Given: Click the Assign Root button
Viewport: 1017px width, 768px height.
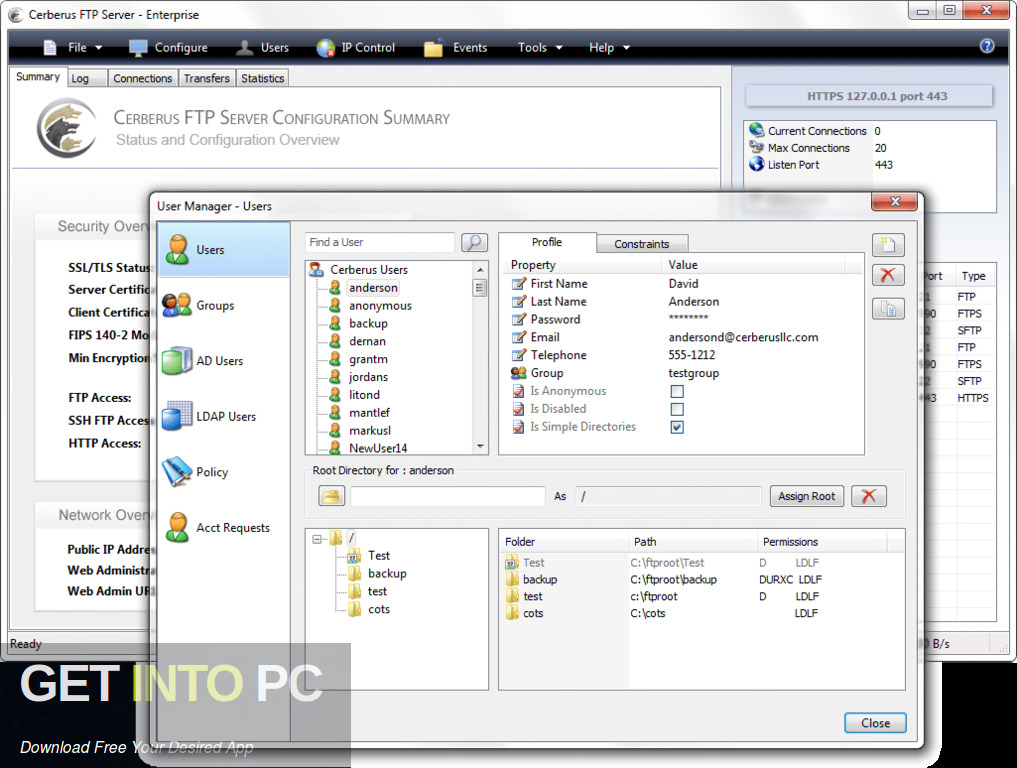Looking at the screenshot, I should 807,496.
